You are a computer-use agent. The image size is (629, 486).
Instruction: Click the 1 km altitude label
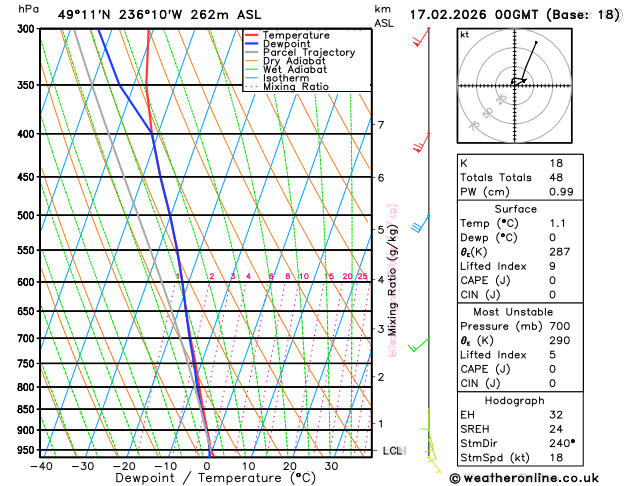(x=381, y=423)
